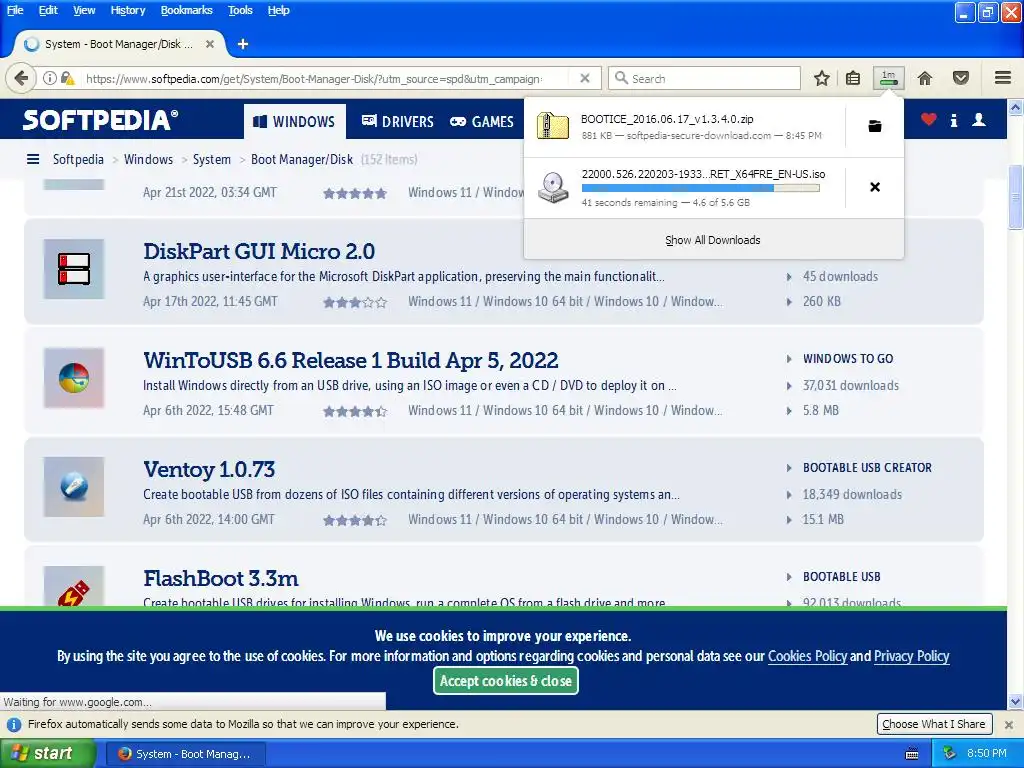Open WinToUSB app thumbnail icon
This screenshot has height=768, width=1024.
[74, 378]
